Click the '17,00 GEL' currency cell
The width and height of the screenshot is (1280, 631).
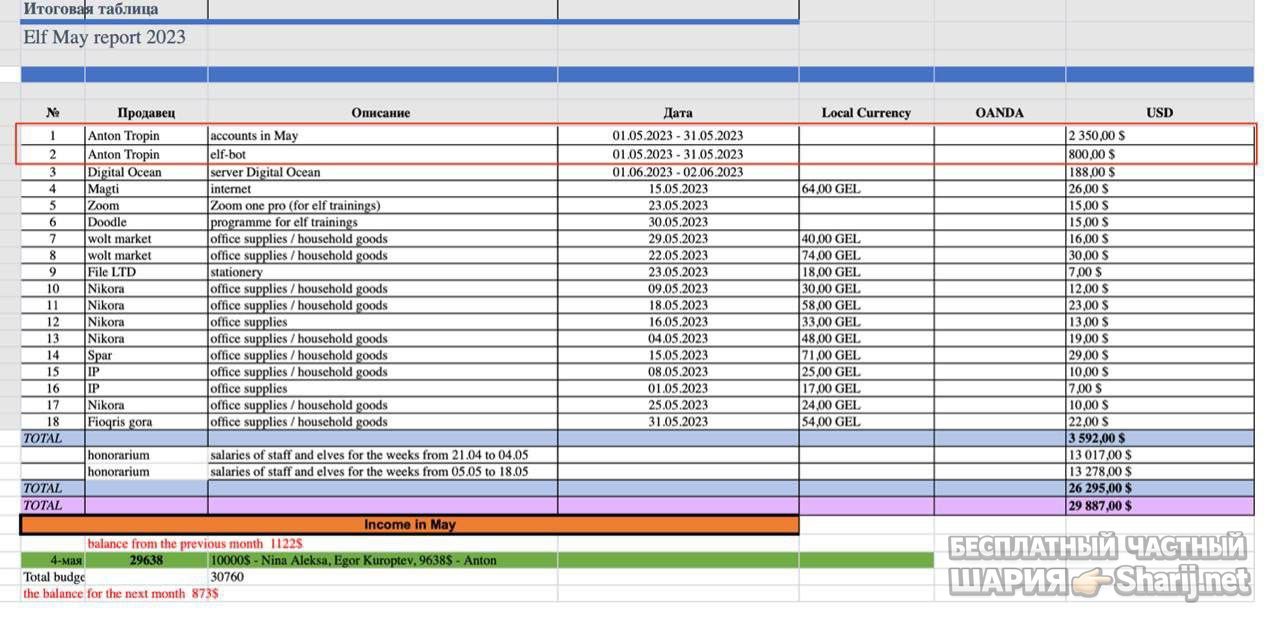click(866, 388)
